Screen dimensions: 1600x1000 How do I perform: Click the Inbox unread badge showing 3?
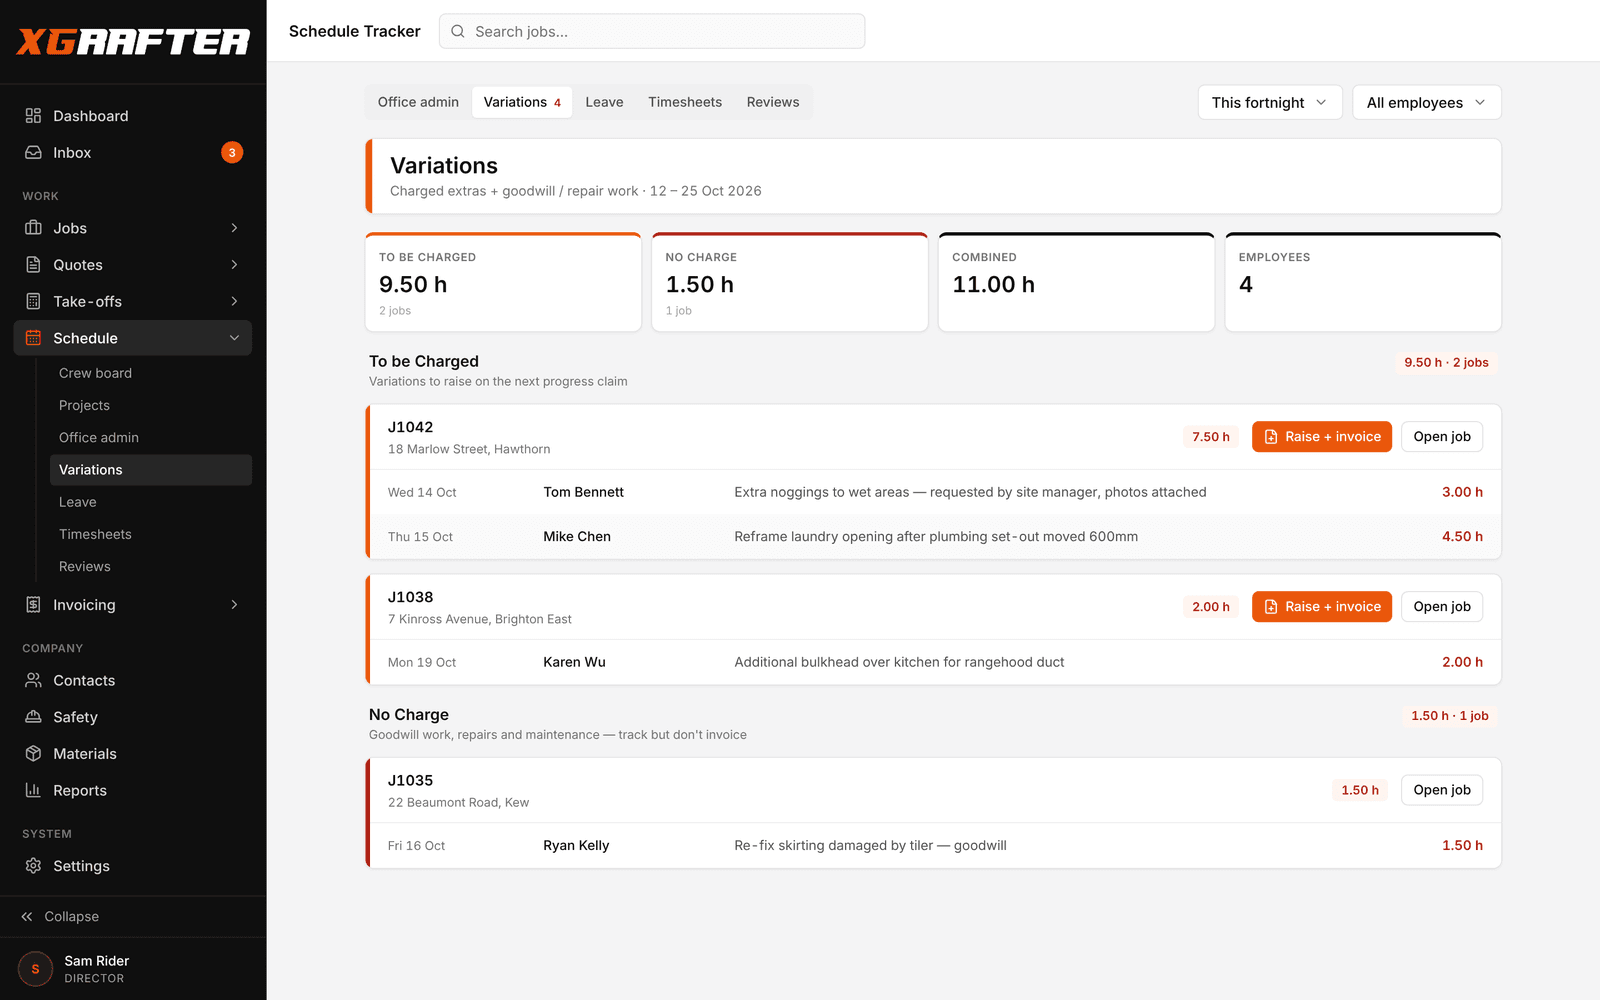[x=232, y=153]
